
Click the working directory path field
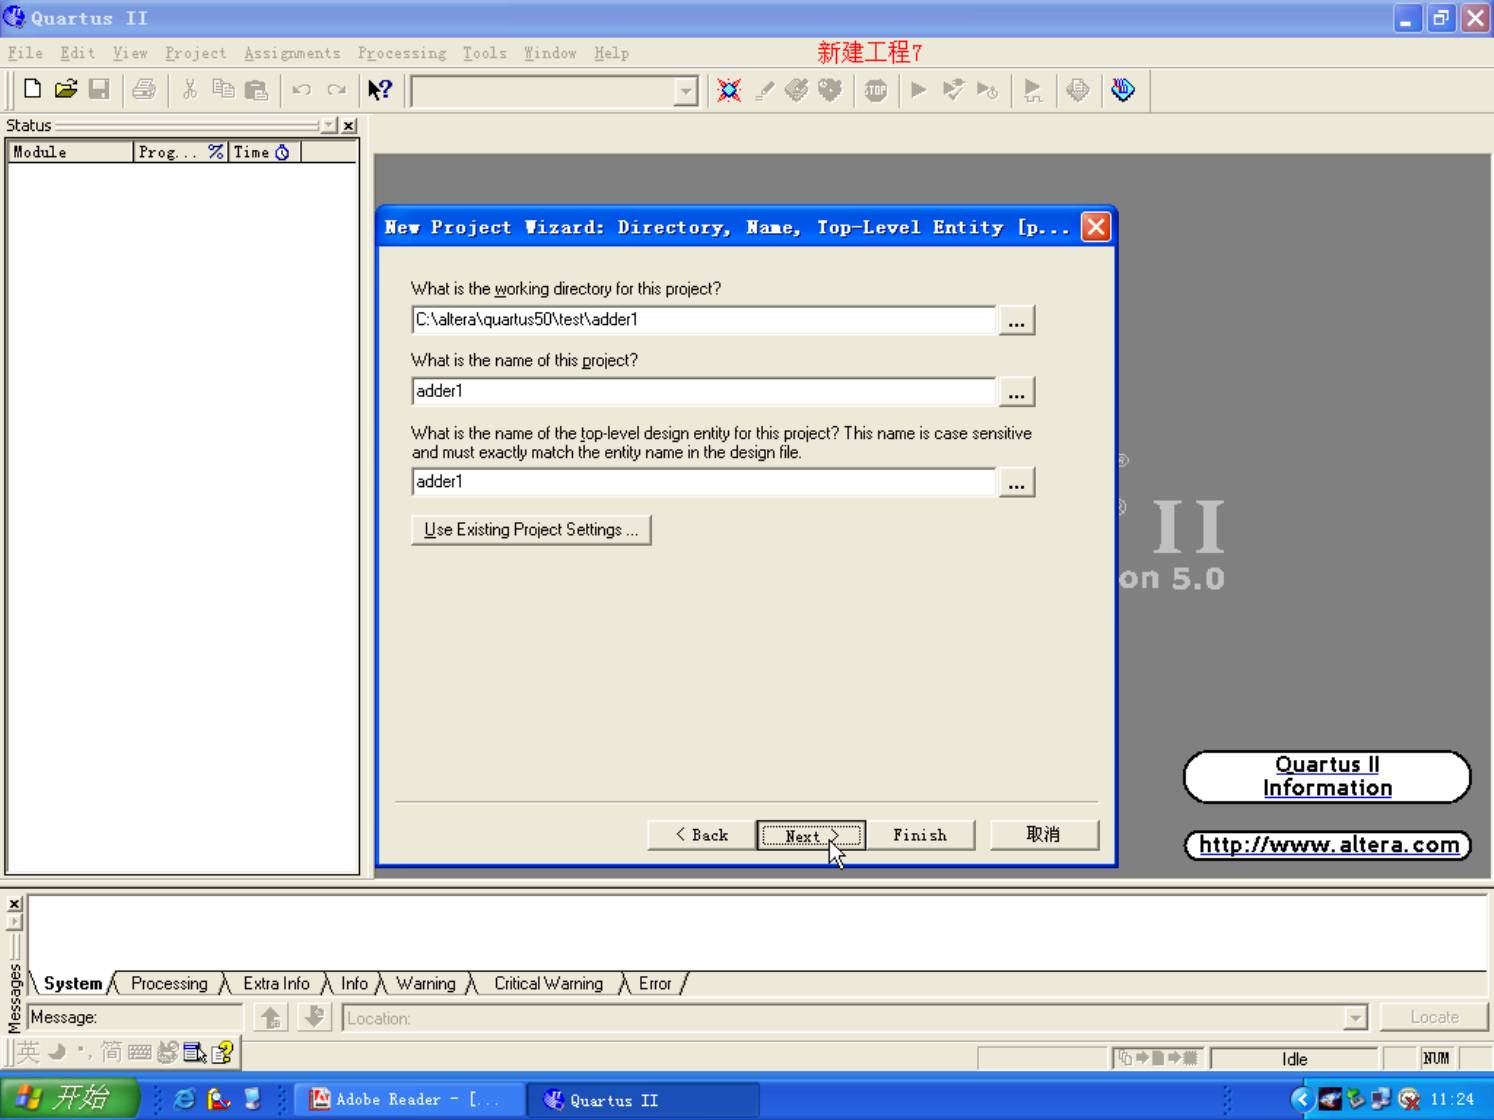(704, 320)
